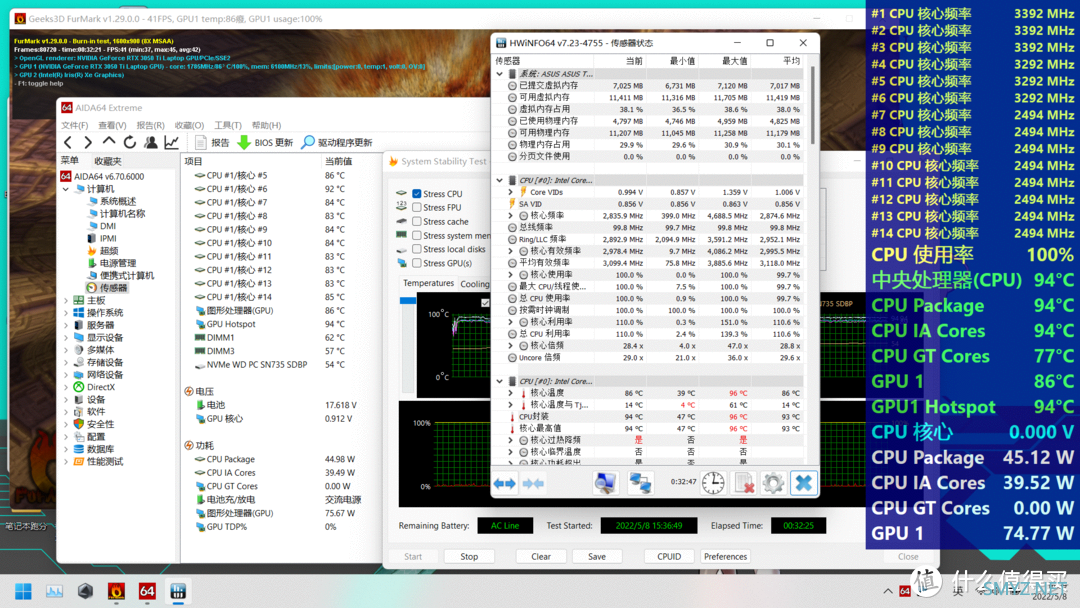
Task: Click the HWiNFO sensor list vertical scrollbar
Action: [x=813, y=106]
